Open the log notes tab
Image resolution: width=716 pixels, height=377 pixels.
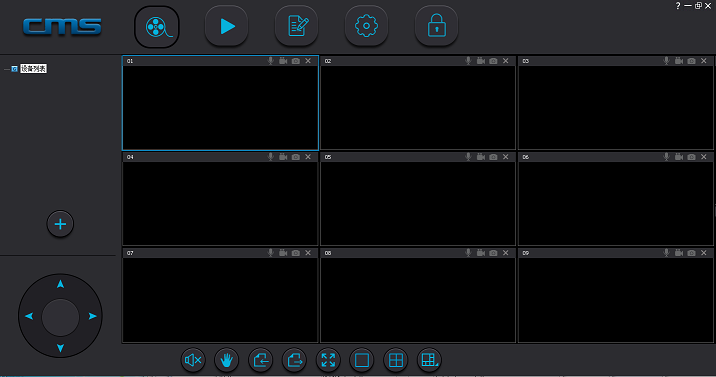click(296, 26)
